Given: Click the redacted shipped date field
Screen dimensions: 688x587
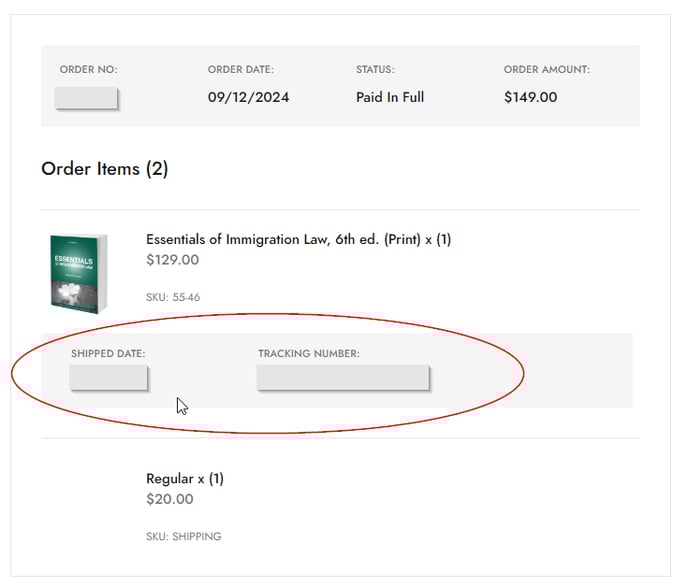Looking at the screenshot, I should pyautogui.click(x=109, y=378).
